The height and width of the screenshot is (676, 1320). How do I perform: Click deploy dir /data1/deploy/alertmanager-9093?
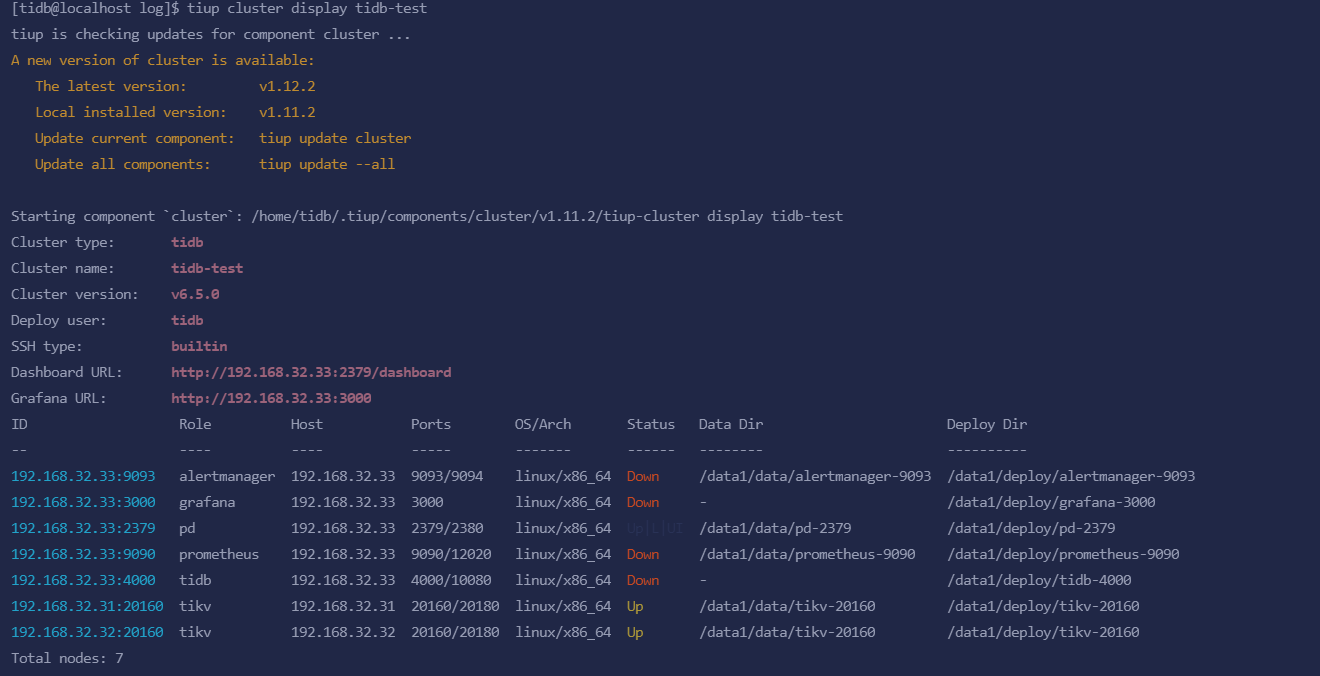click(x=1071, y=476)
